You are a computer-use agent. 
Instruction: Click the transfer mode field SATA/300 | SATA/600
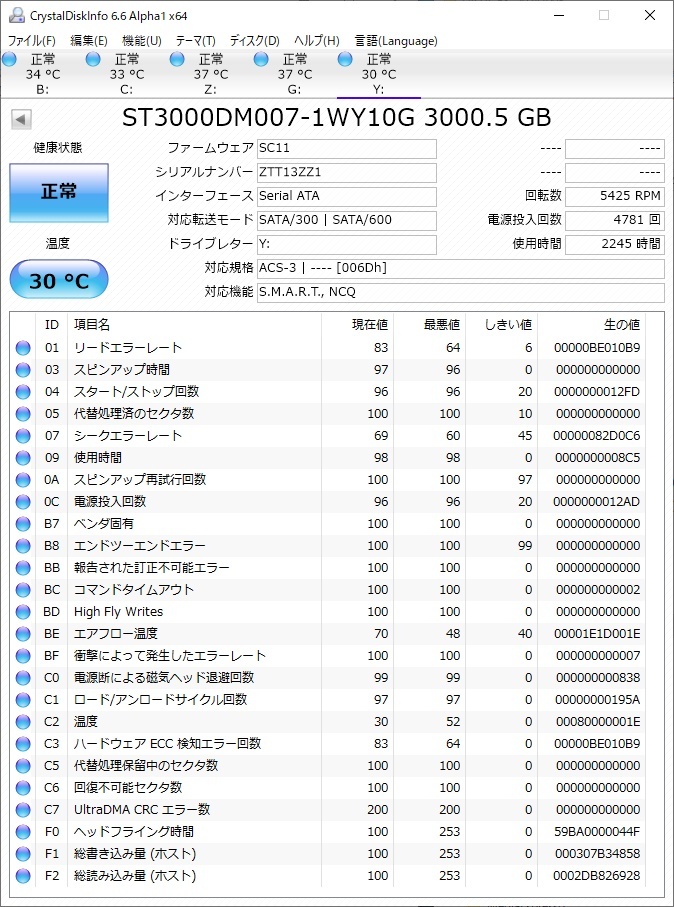pos(347,220)
